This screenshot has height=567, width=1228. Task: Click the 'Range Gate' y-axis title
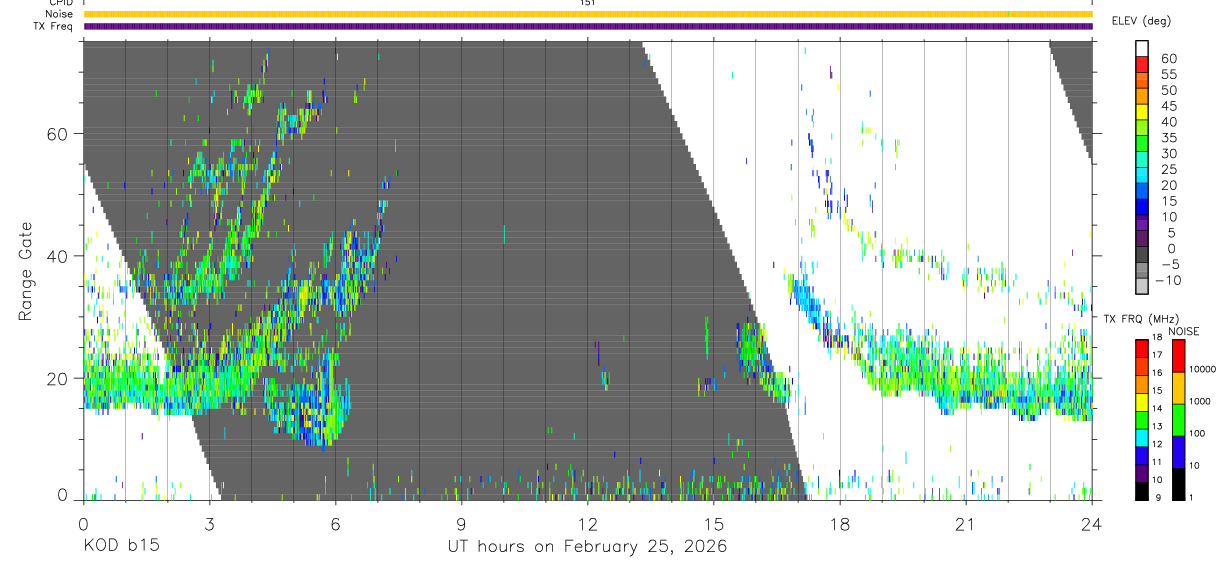(27, 269)
